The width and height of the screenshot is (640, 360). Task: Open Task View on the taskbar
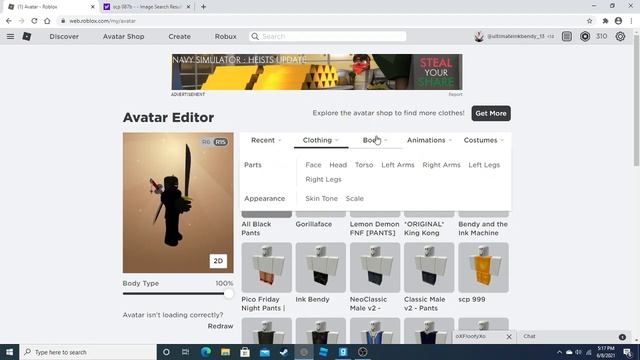(185, 352)
